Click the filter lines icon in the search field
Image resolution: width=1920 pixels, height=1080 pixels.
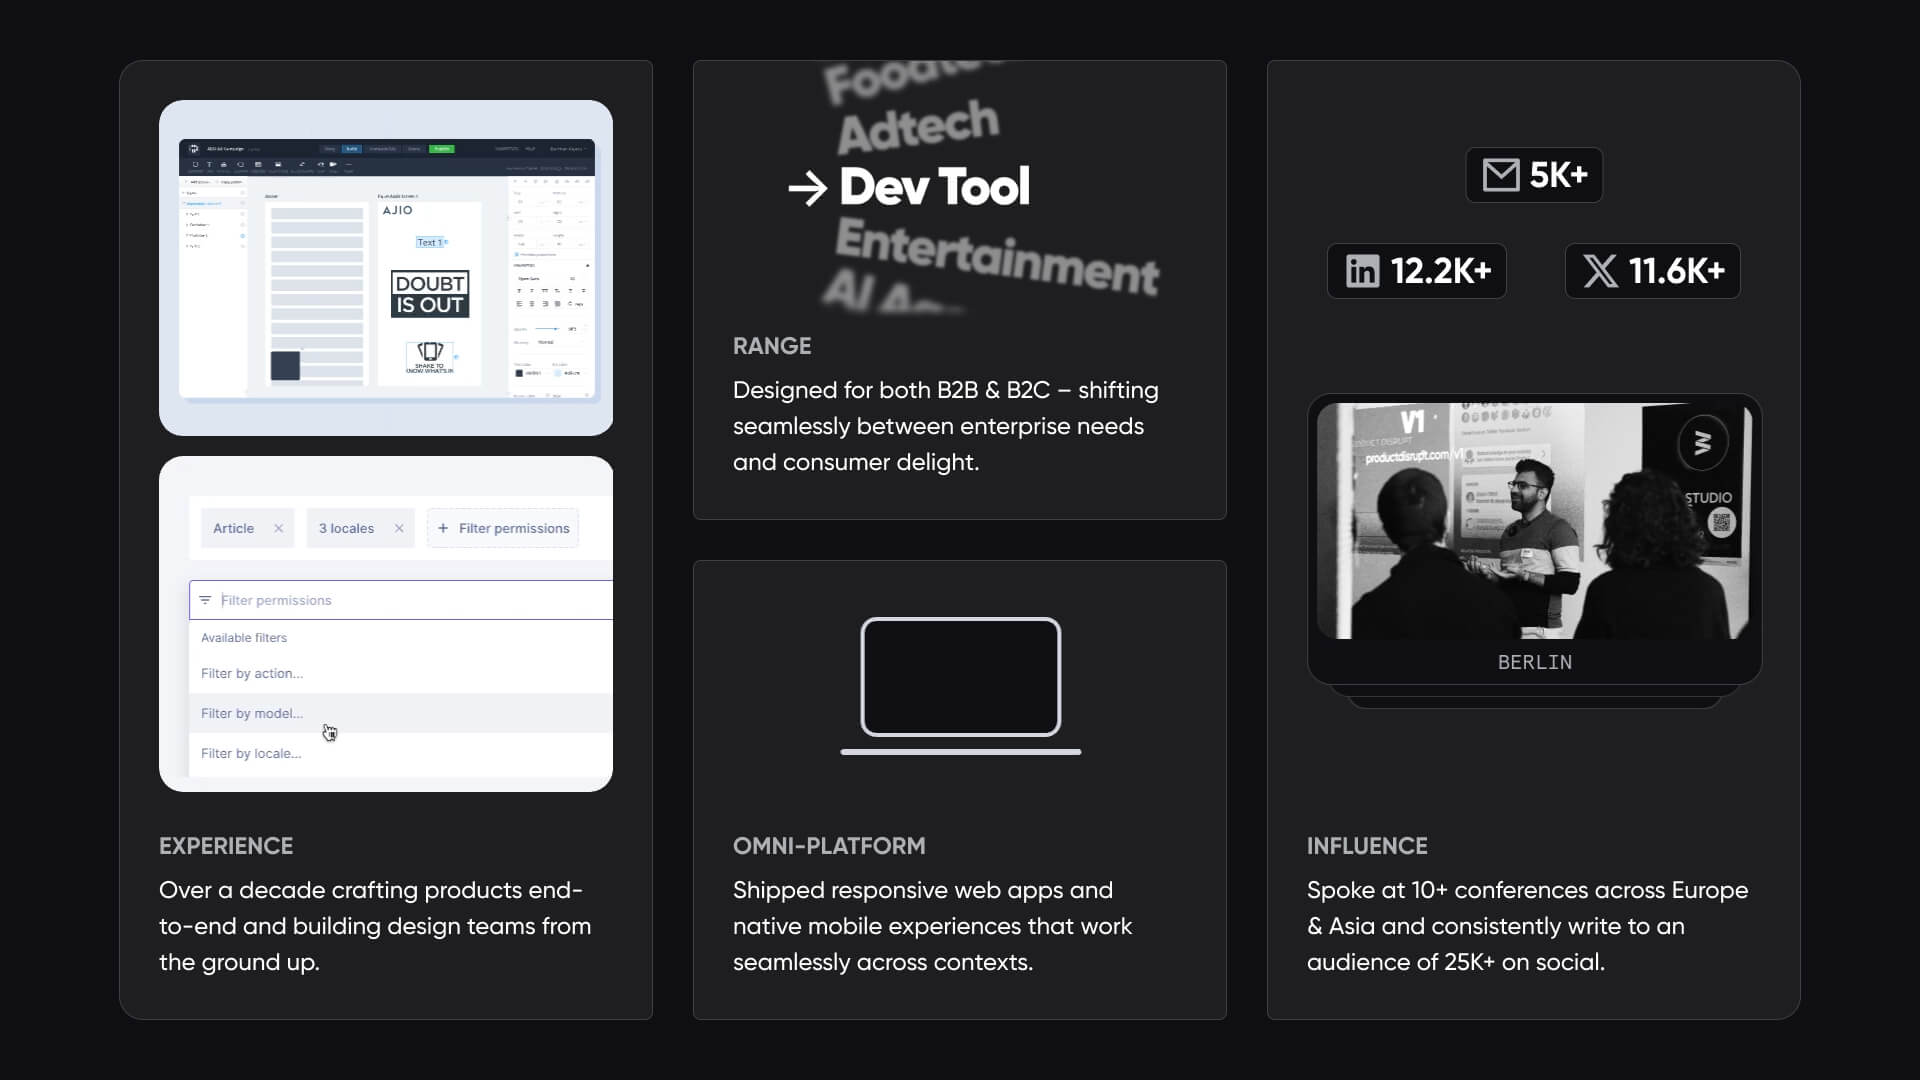pyautogui.click(x=205, y=600)
